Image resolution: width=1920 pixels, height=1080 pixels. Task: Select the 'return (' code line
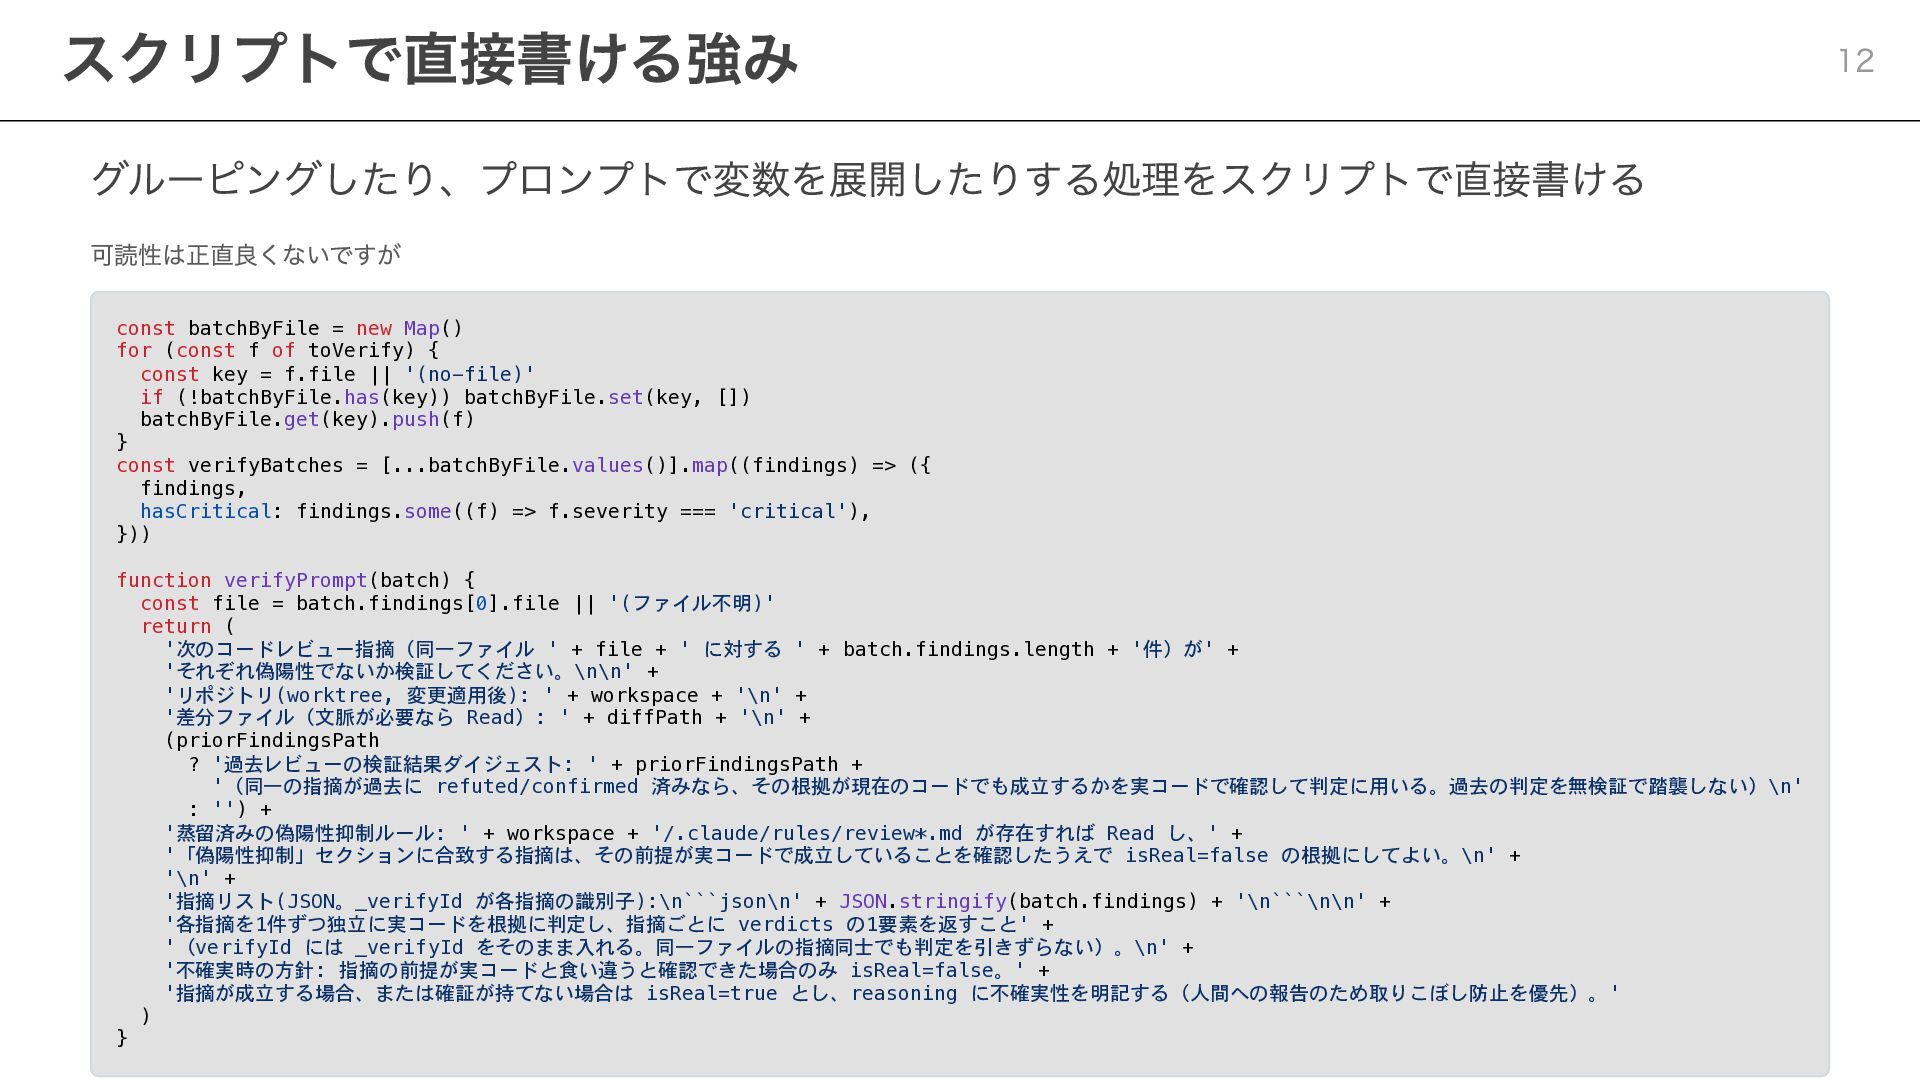point(188,627)
